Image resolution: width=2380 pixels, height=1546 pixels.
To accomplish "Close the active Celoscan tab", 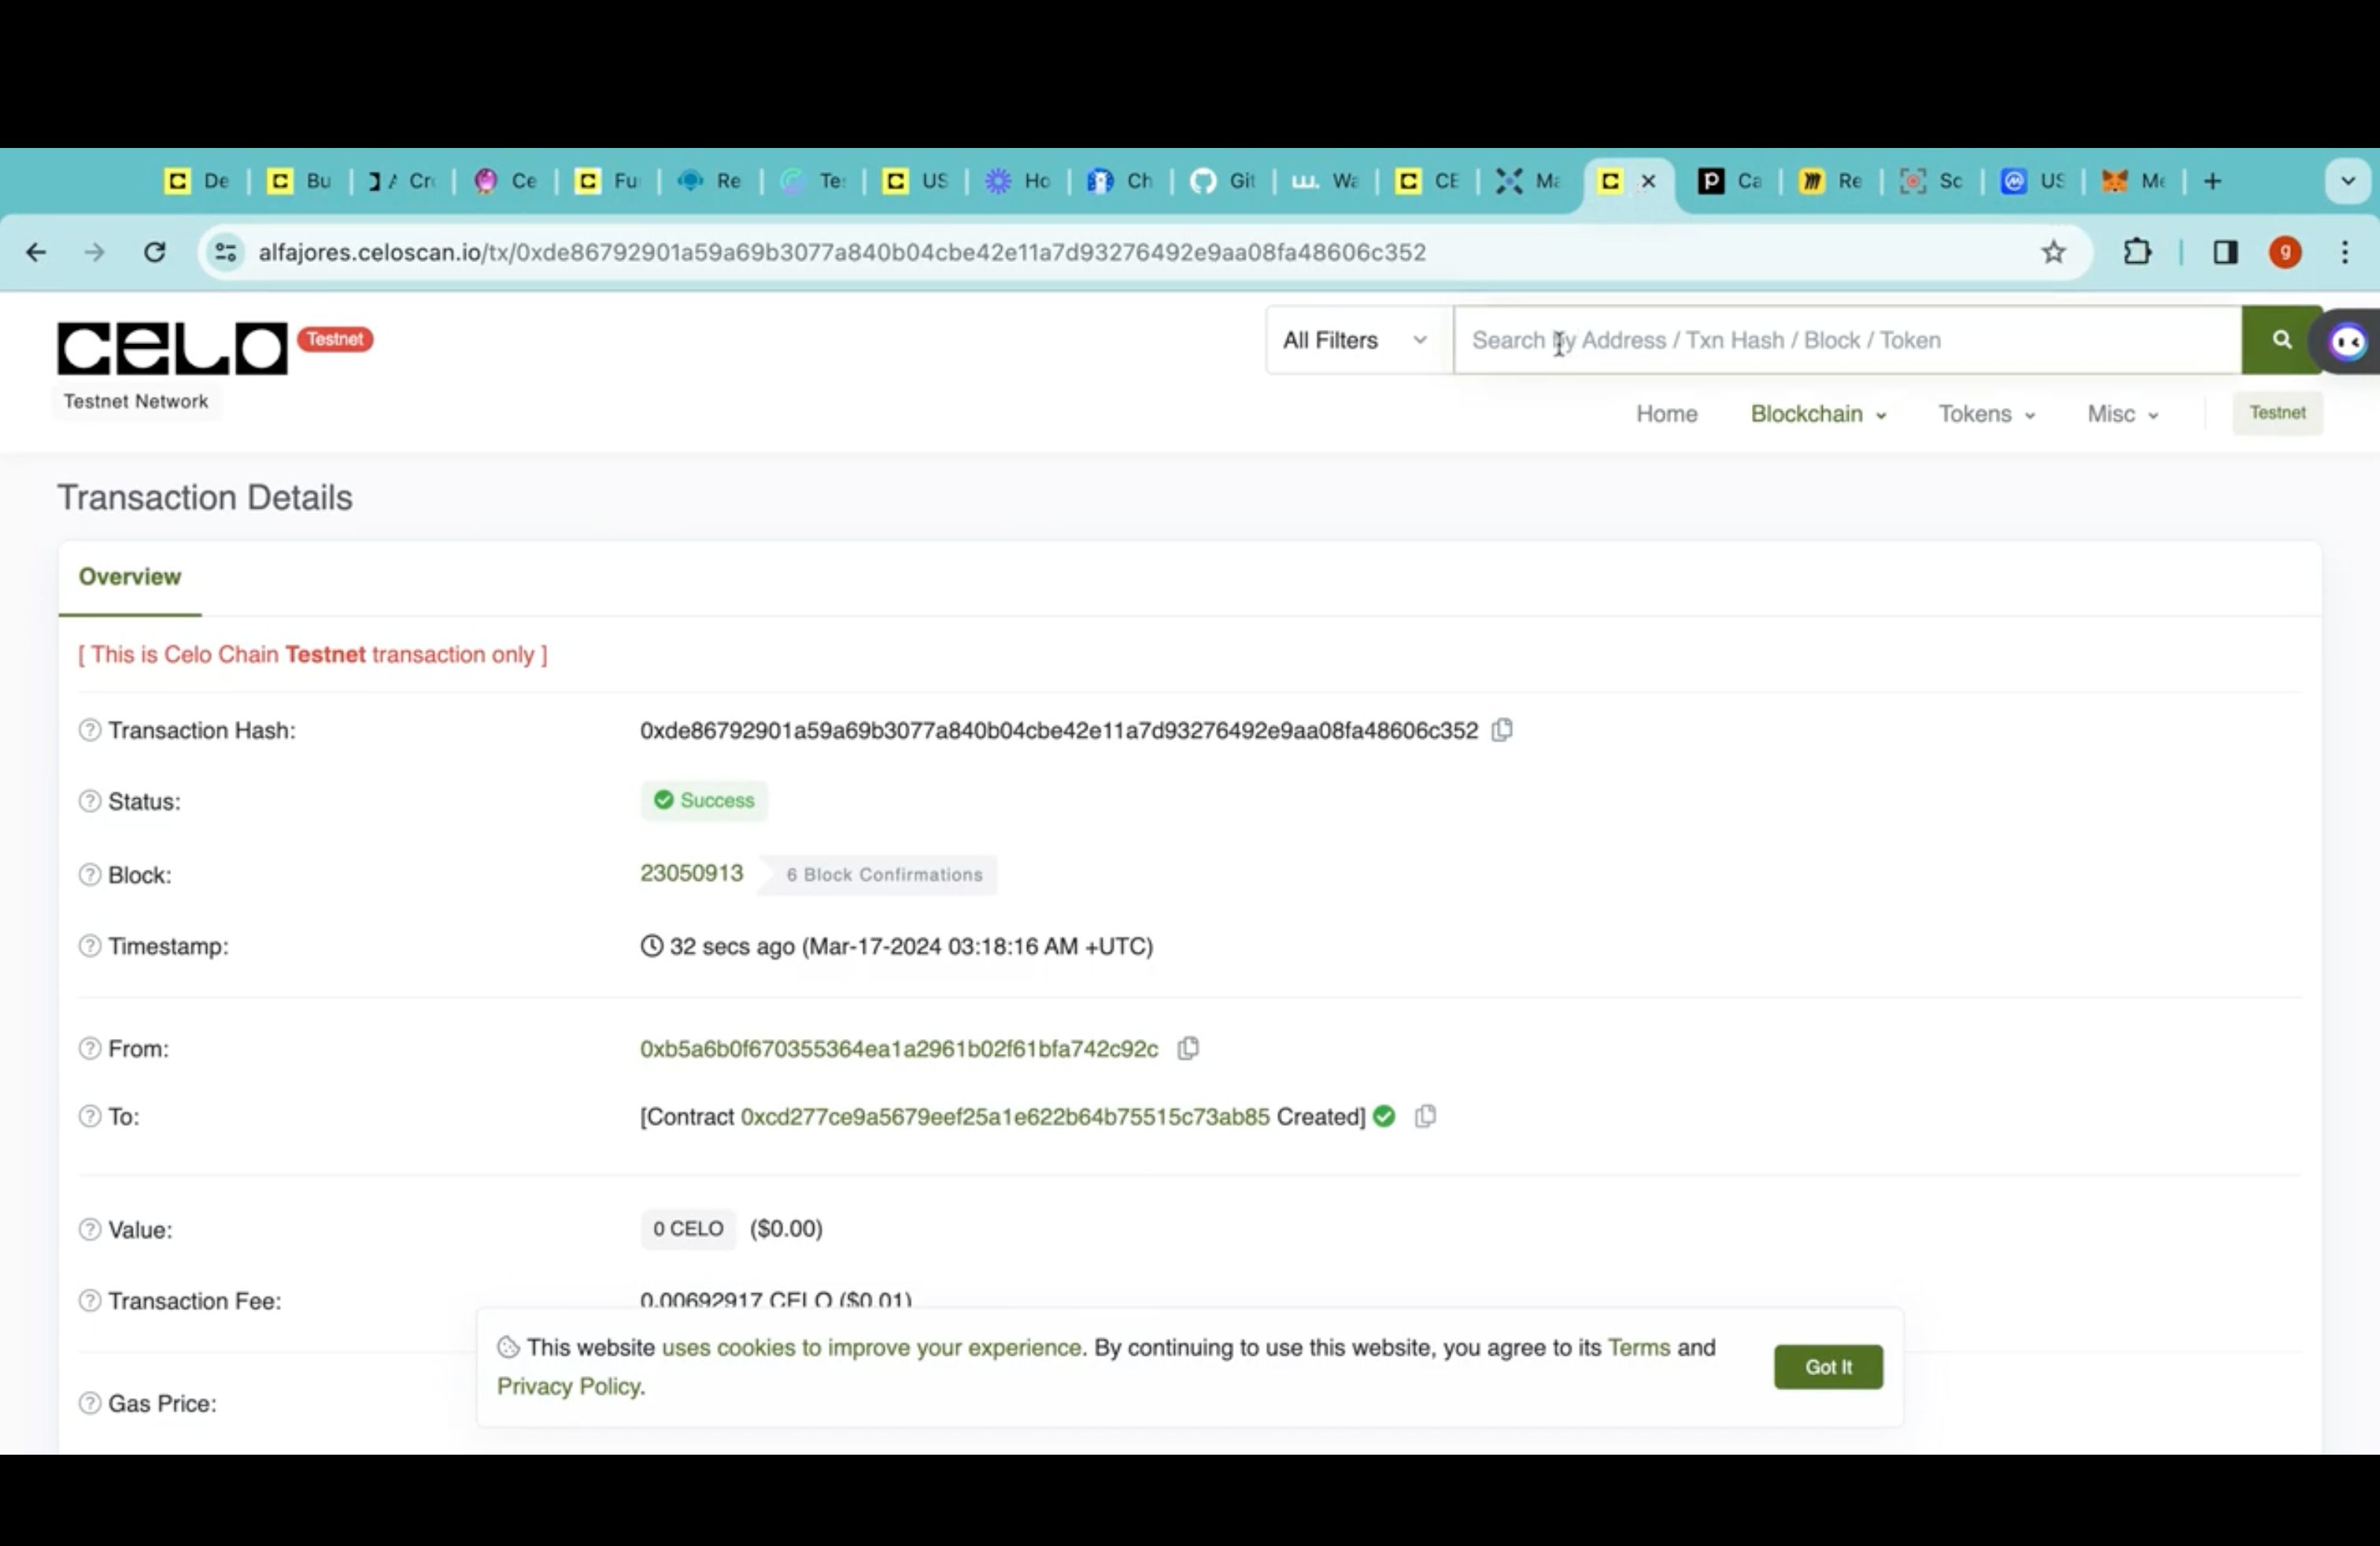I will (x=1648, y=181).
